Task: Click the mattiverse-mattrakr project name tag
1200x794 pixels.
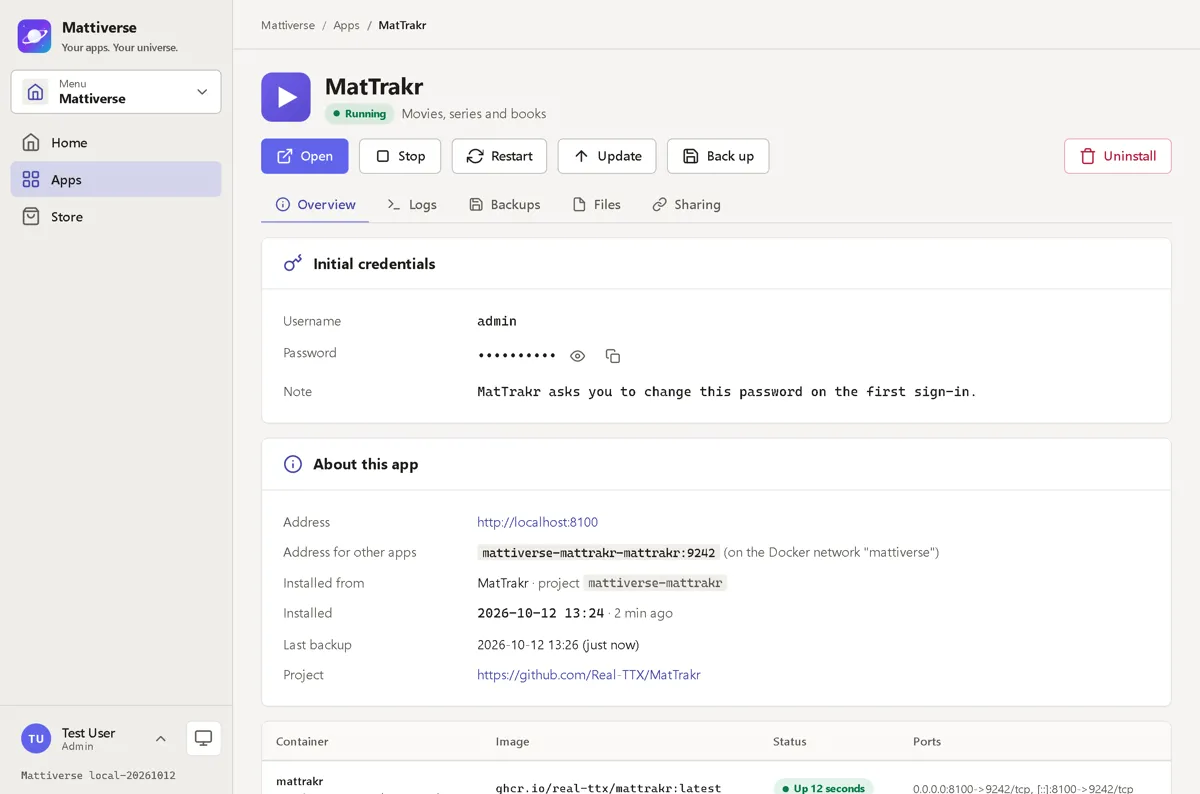Action: [655, 583]
